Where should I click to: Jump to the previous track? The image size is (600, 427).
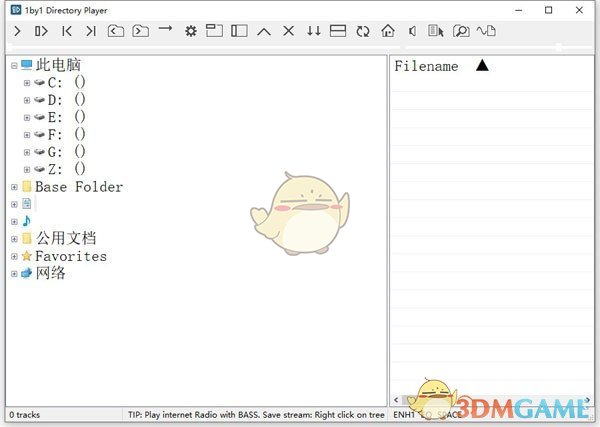[67, 31]
